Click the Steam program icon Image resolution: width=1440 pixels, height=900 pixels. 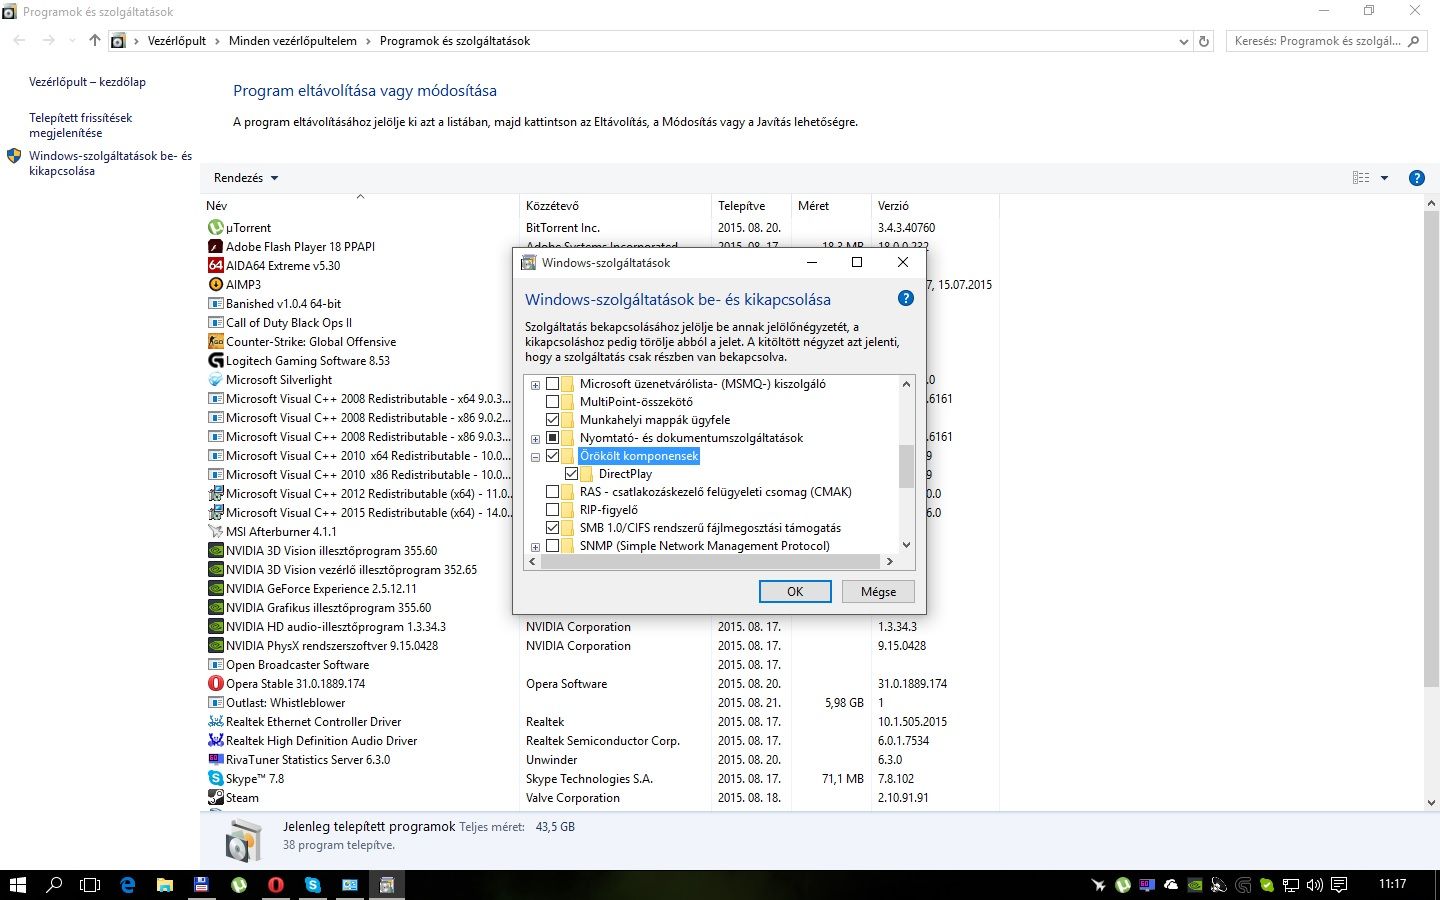coord(215,798)
